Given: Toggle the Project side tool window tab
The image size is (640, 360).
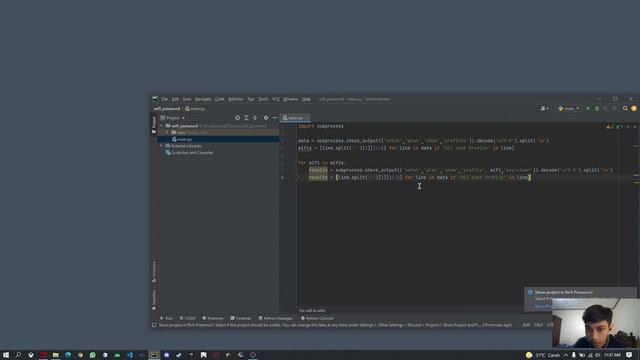Looking at the screenshot, I should [x=154, y=124].
